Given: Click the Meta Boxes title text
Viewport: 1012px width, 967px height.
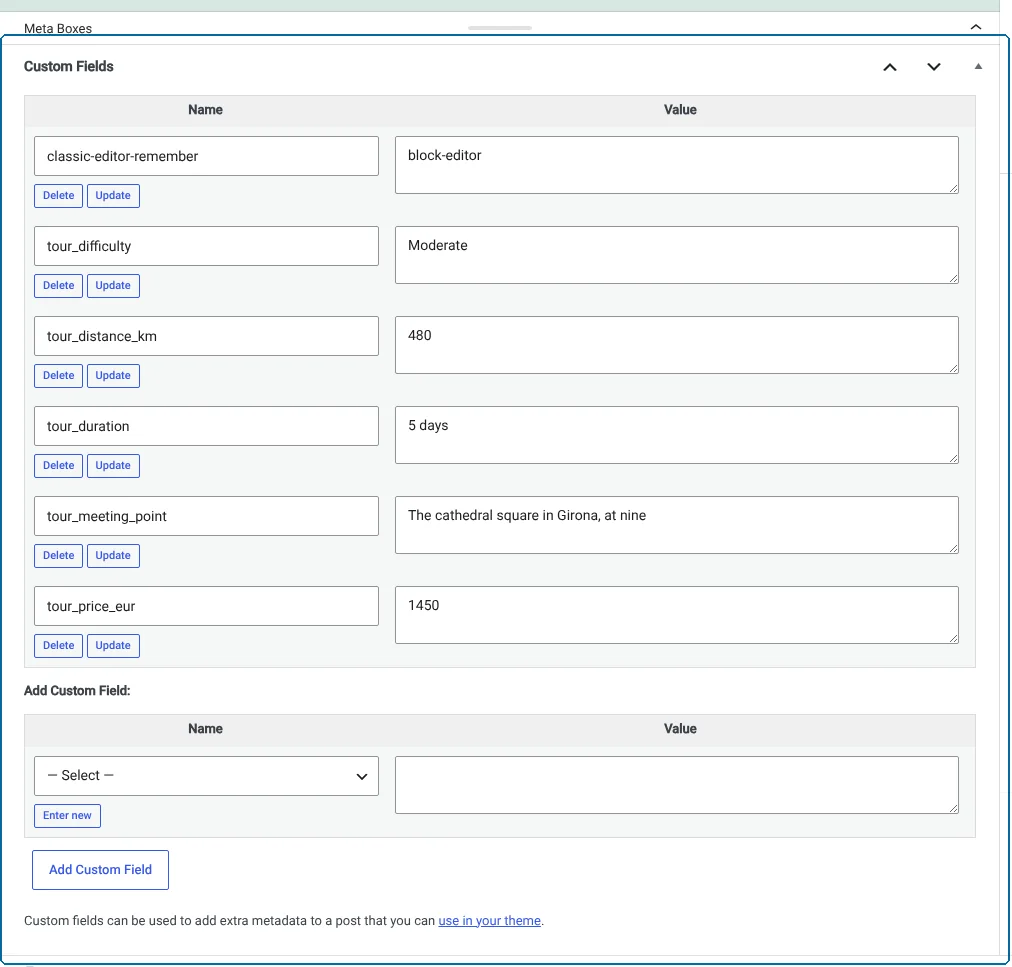Looking at the screenshot, I should pos(58,28).
